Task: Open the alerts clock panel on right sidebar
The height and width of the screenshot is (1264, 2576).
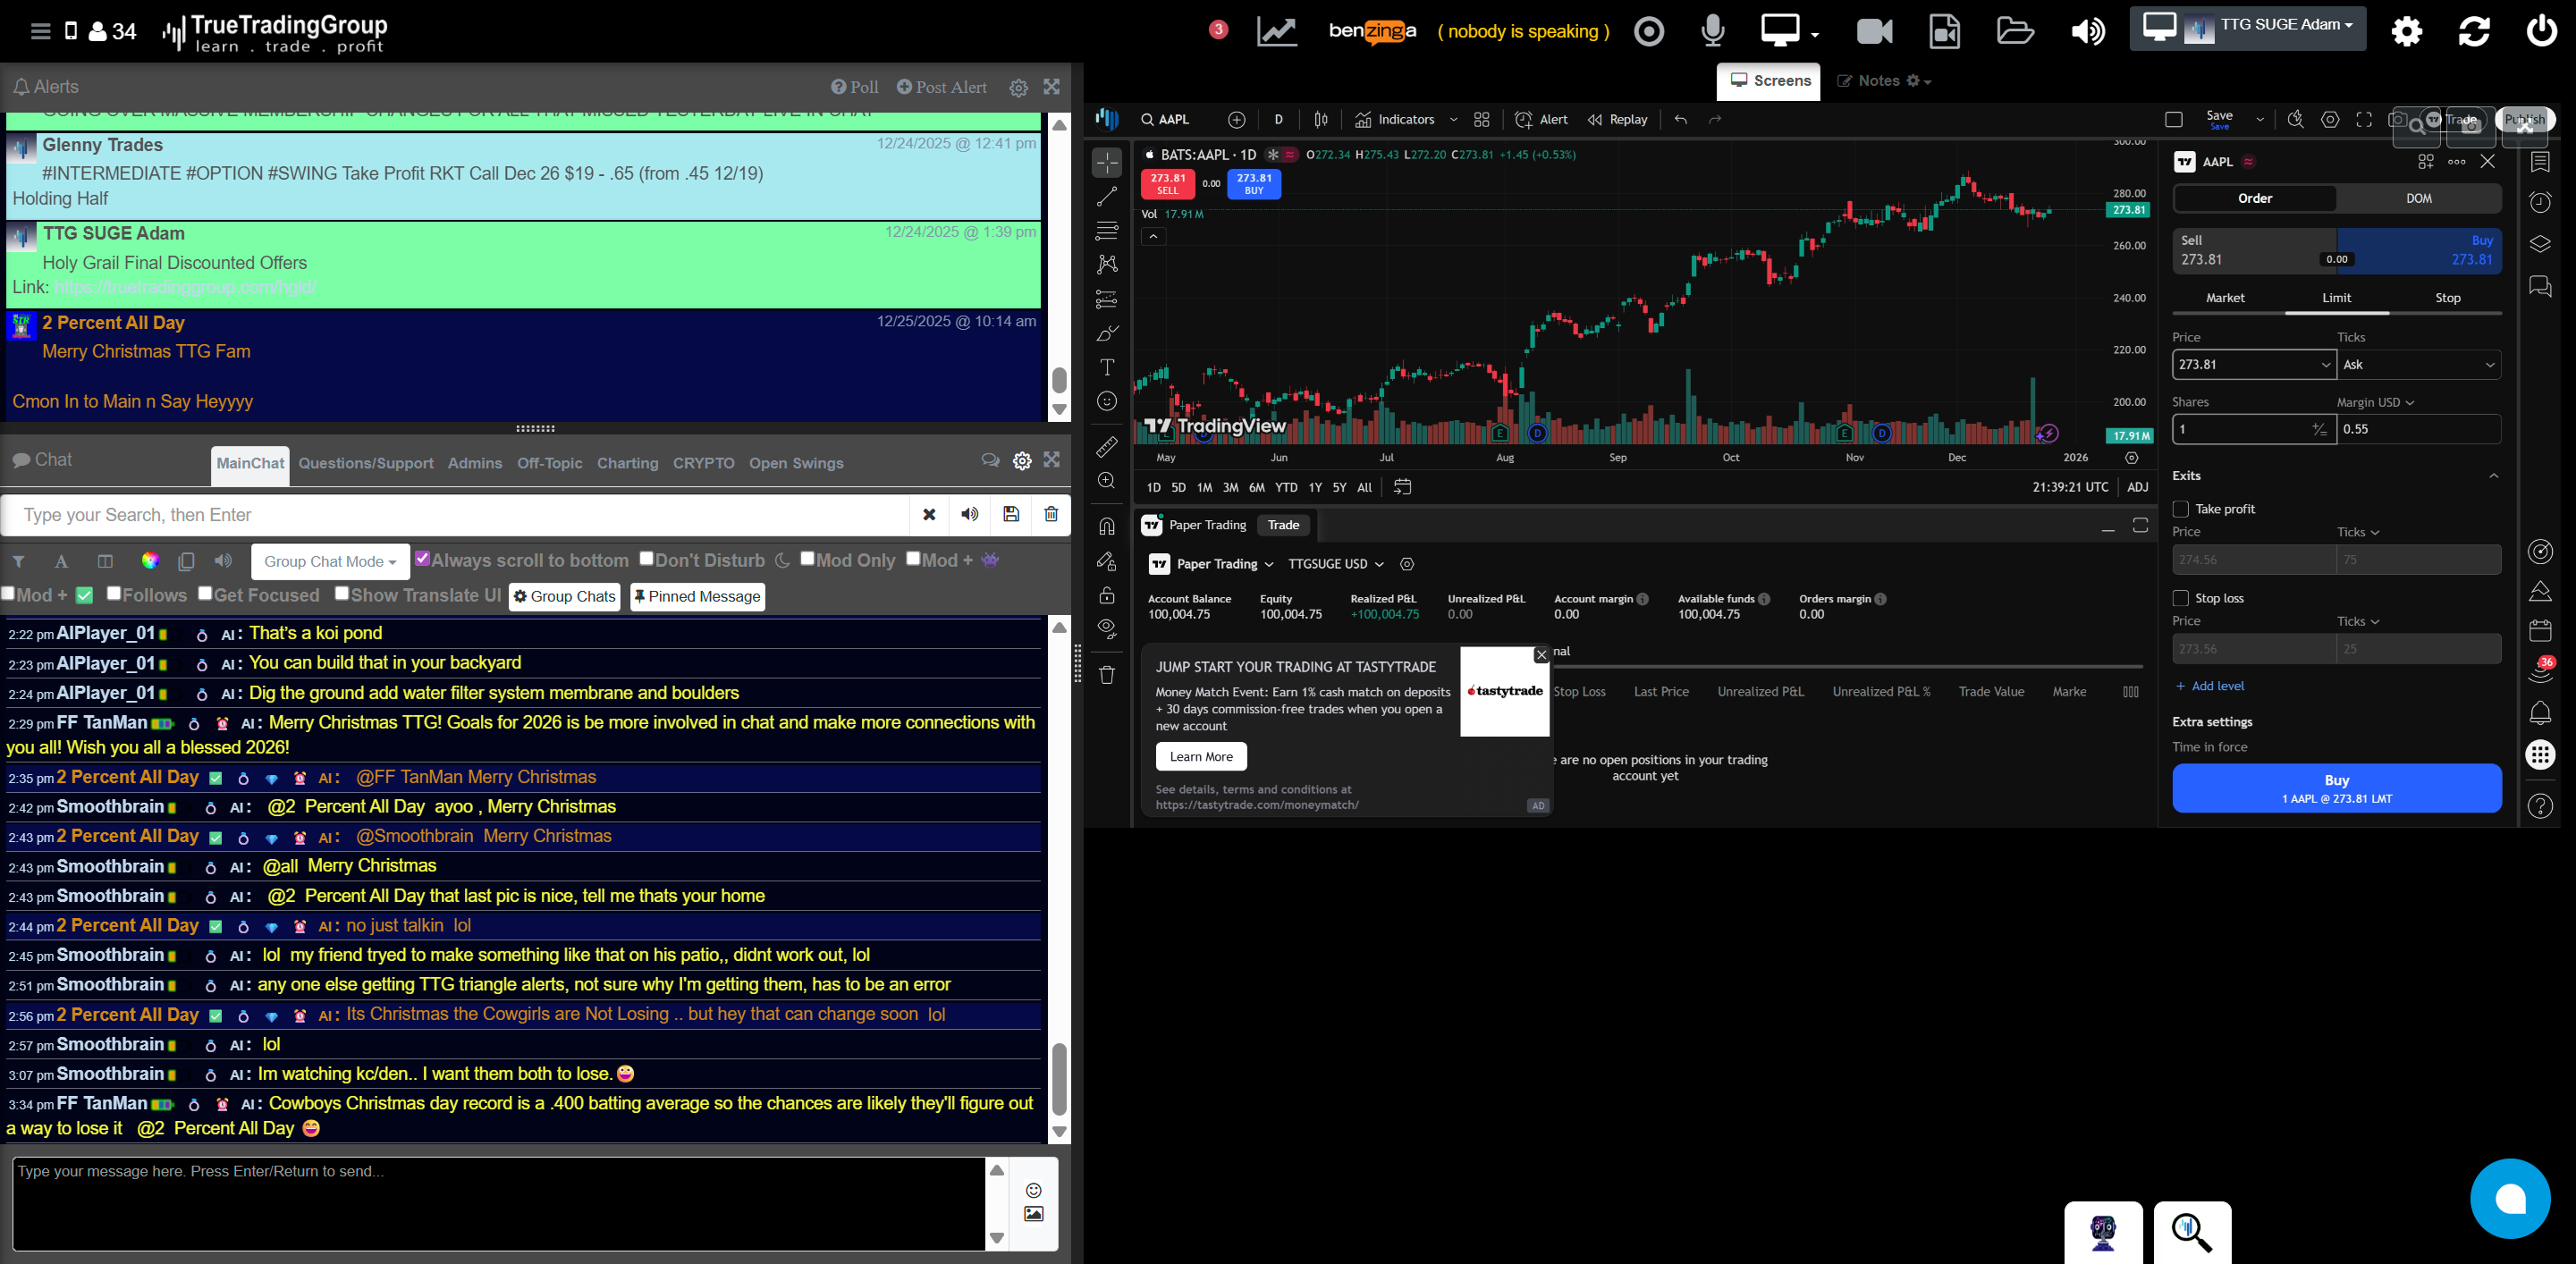Action: click(x=2540, y=202)
